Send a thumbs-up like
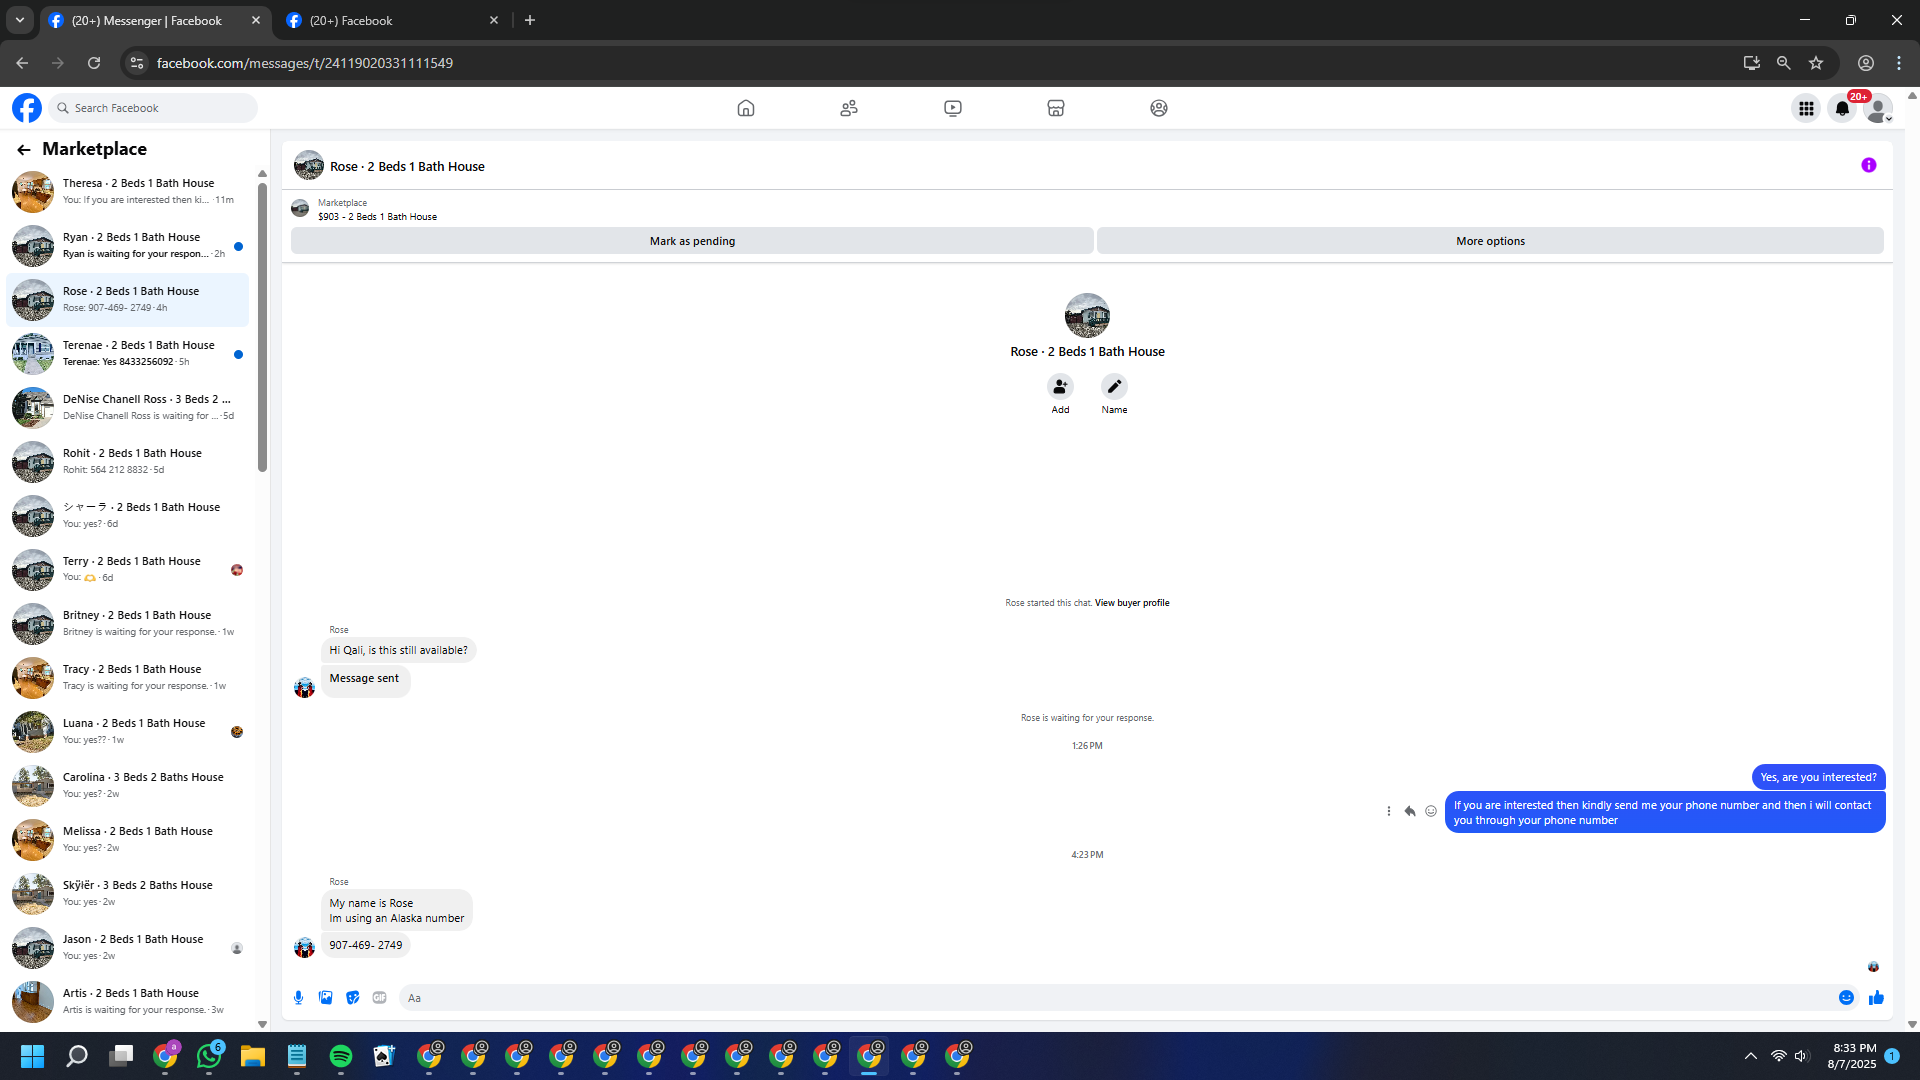The image size is (1920, 1080). coord(1876,997)
